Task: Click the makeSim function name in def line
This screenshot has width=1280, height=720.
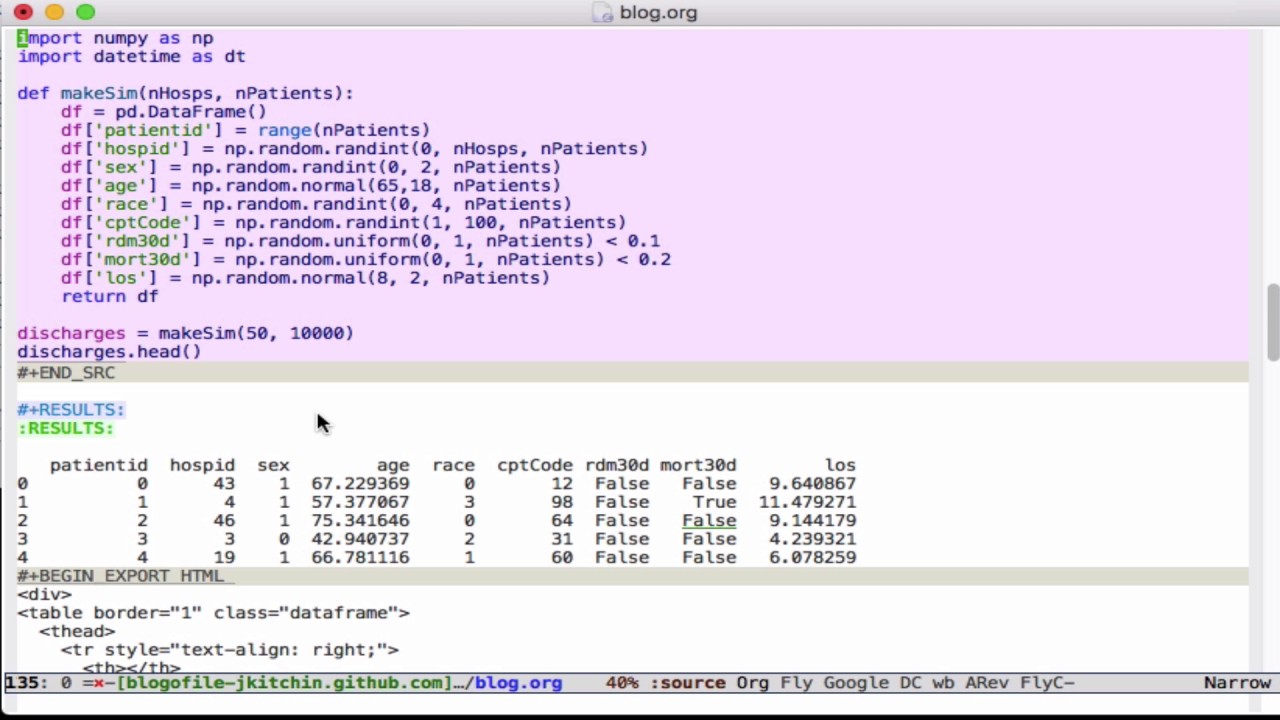Action: pos(99,93)
